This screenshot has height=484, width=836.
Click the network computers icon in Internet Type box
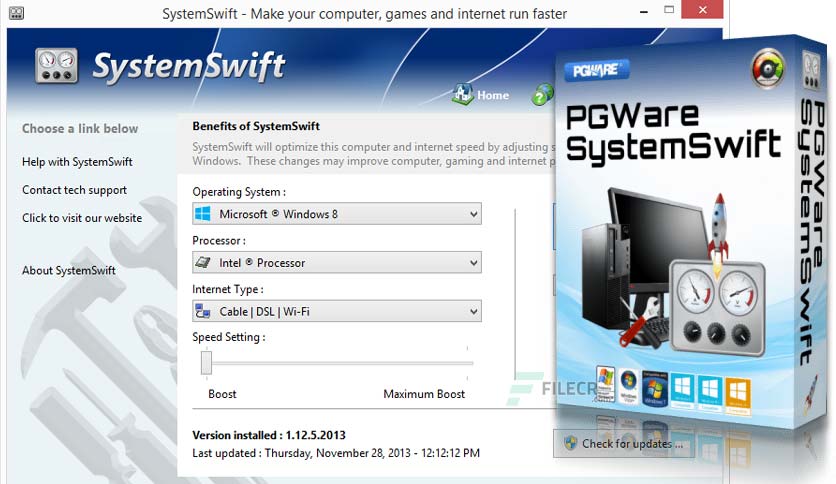(203, 311)
